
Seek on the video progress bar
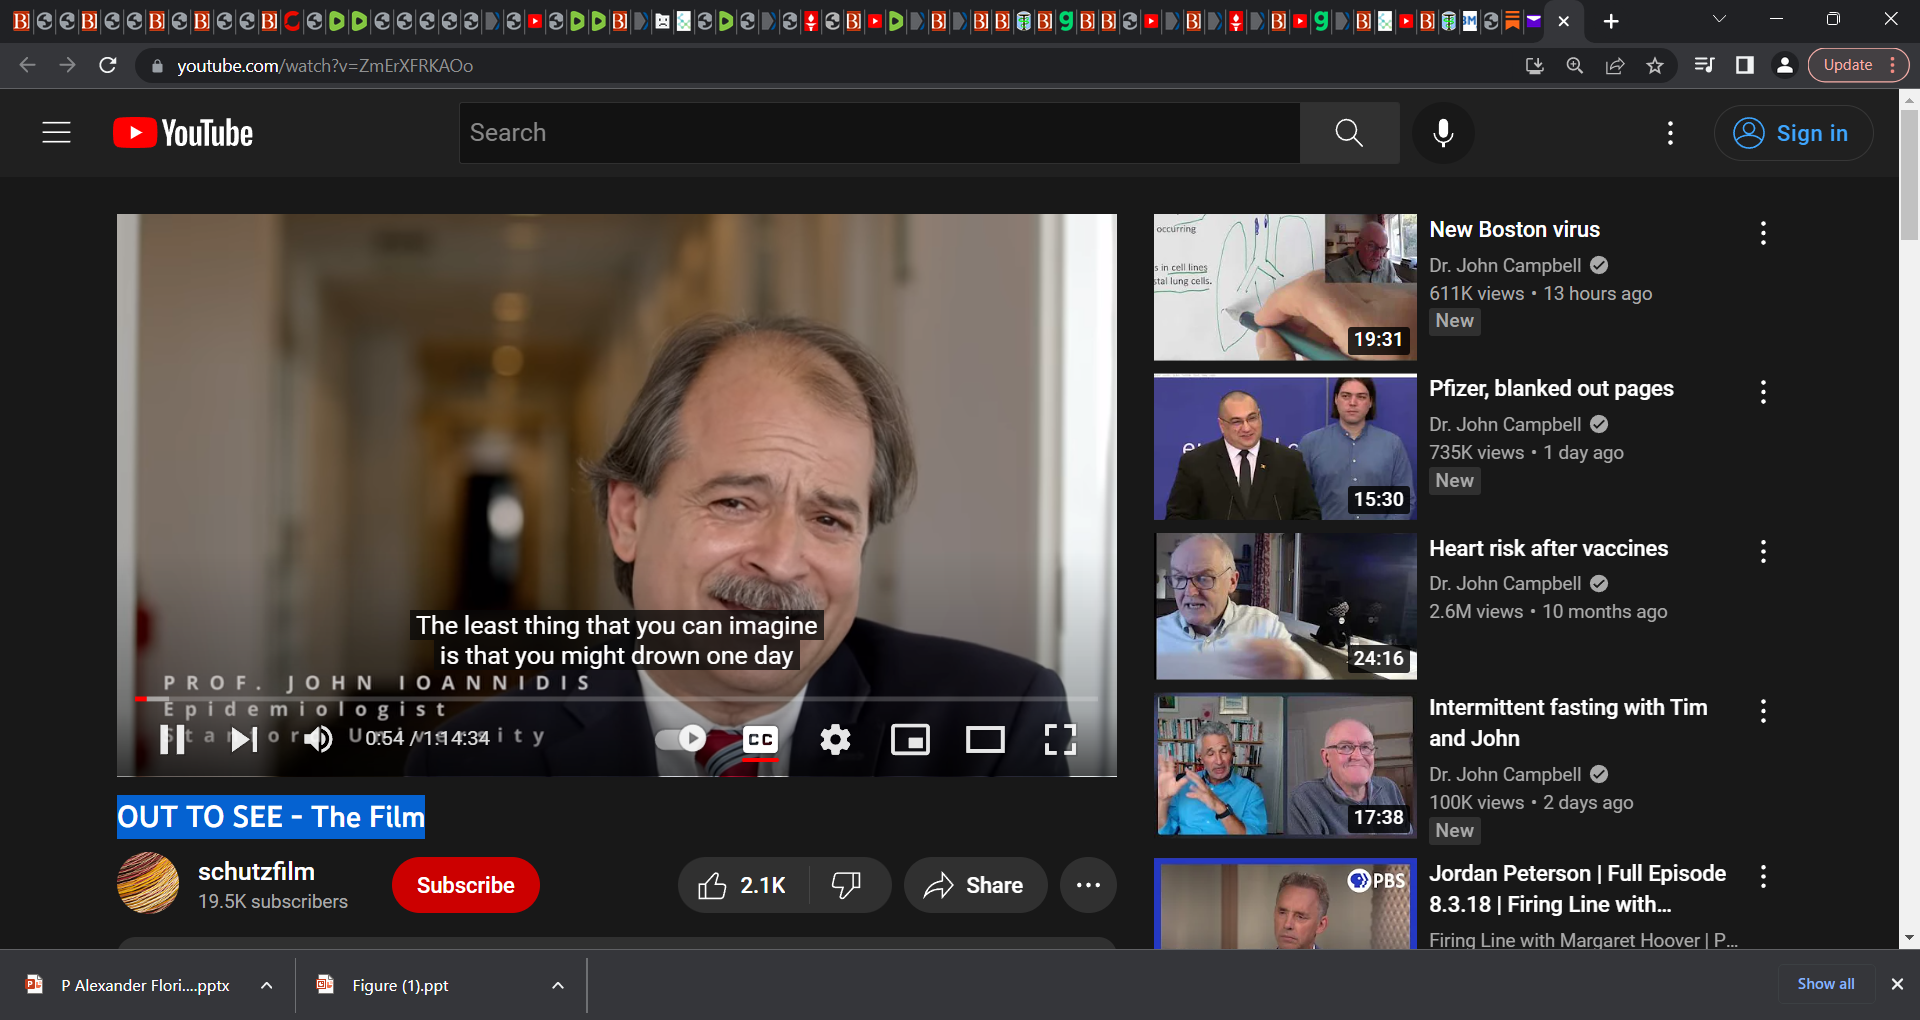617,698
